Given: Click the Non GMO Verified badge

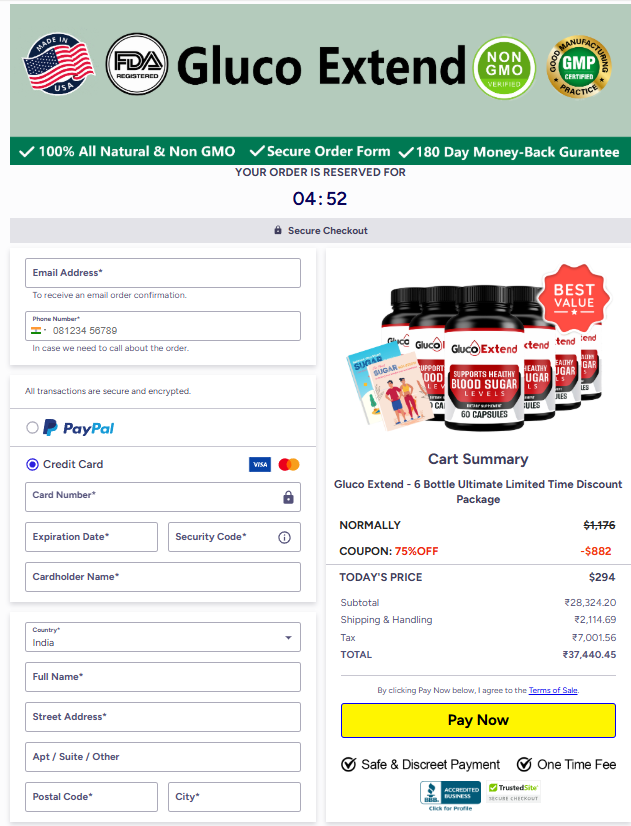Looking at the screenshot, I should click(504, 68).
